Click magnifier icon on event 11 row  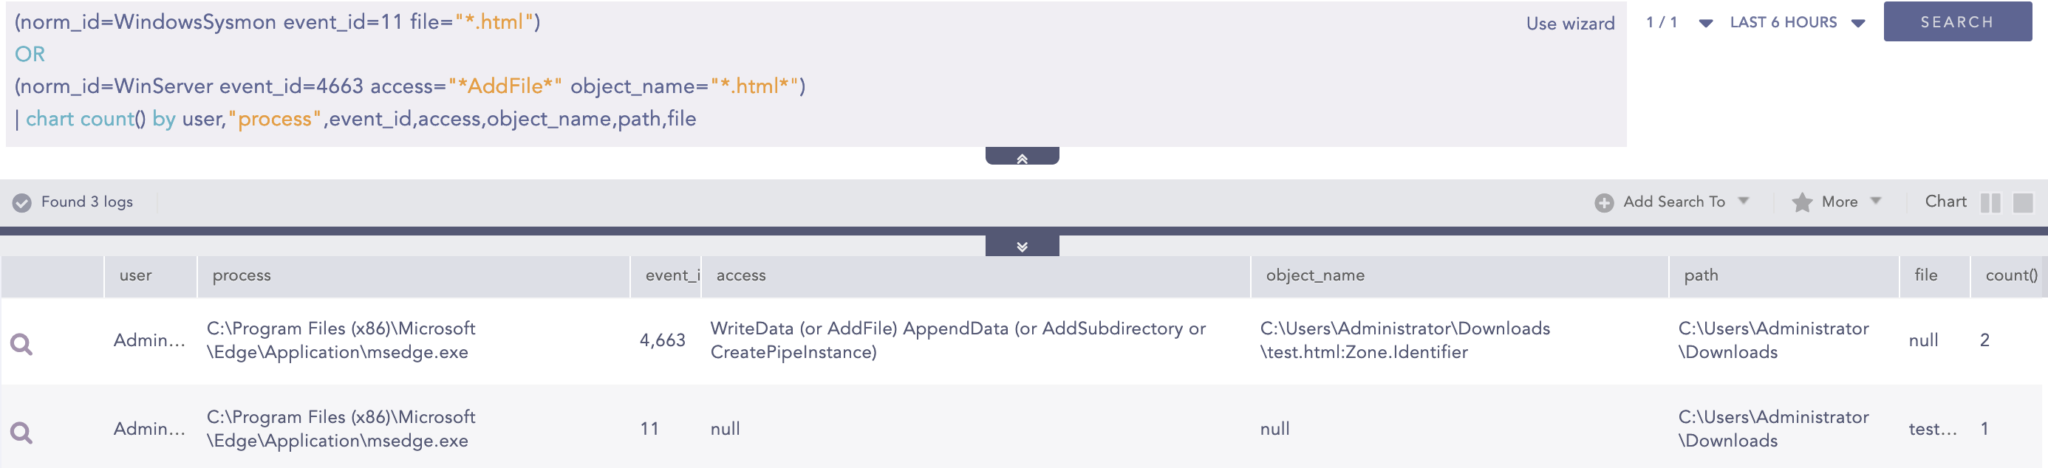tap(21, 432)
